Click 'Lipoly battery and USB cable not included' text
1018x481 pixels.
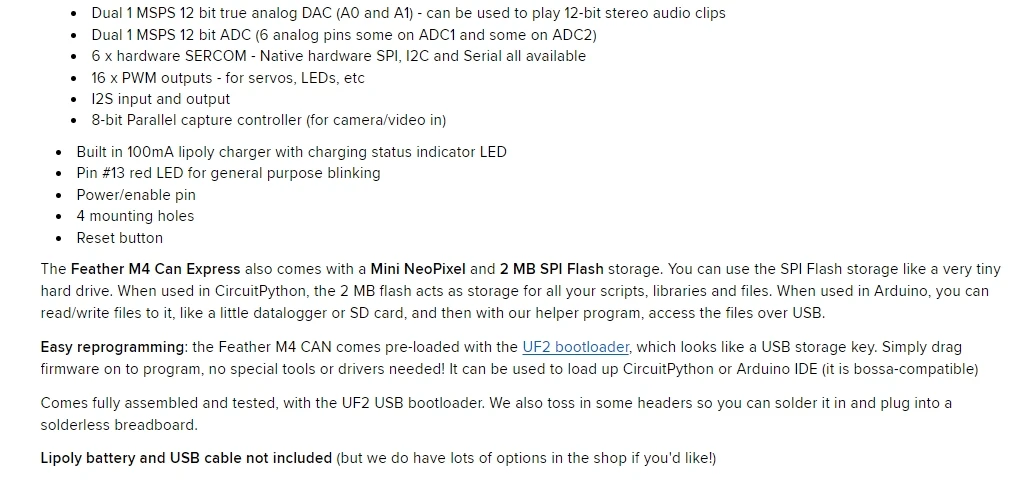[x=186, y=458]
